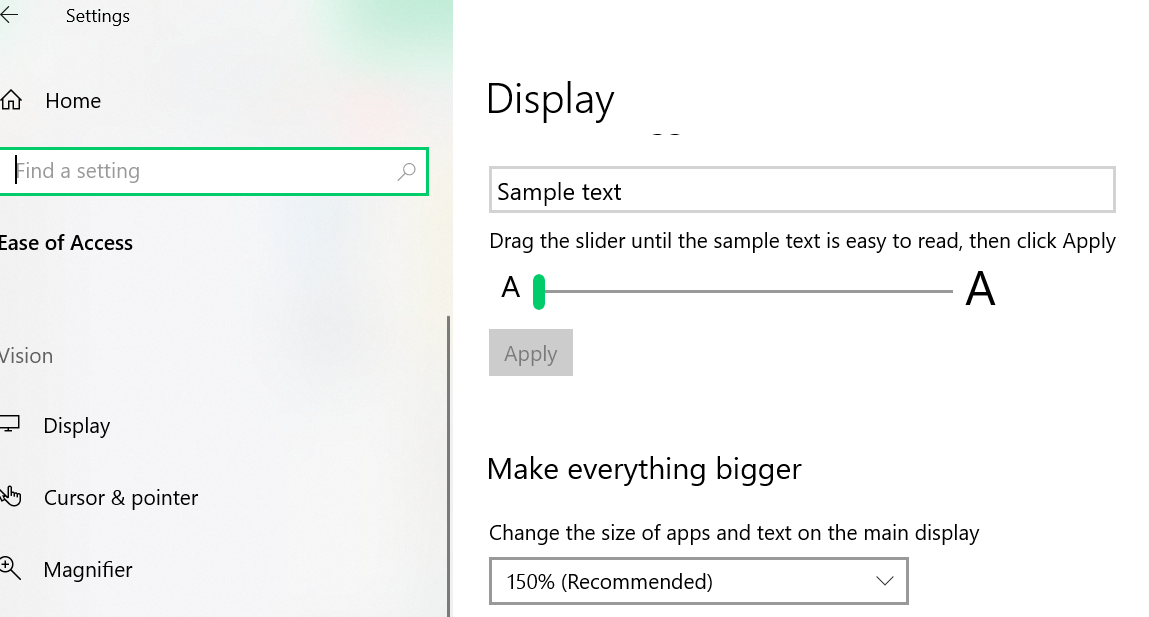Click the Display monitor icon in sidebar
This screenshot has height=617, width=1149.
(x=10, y=425)
